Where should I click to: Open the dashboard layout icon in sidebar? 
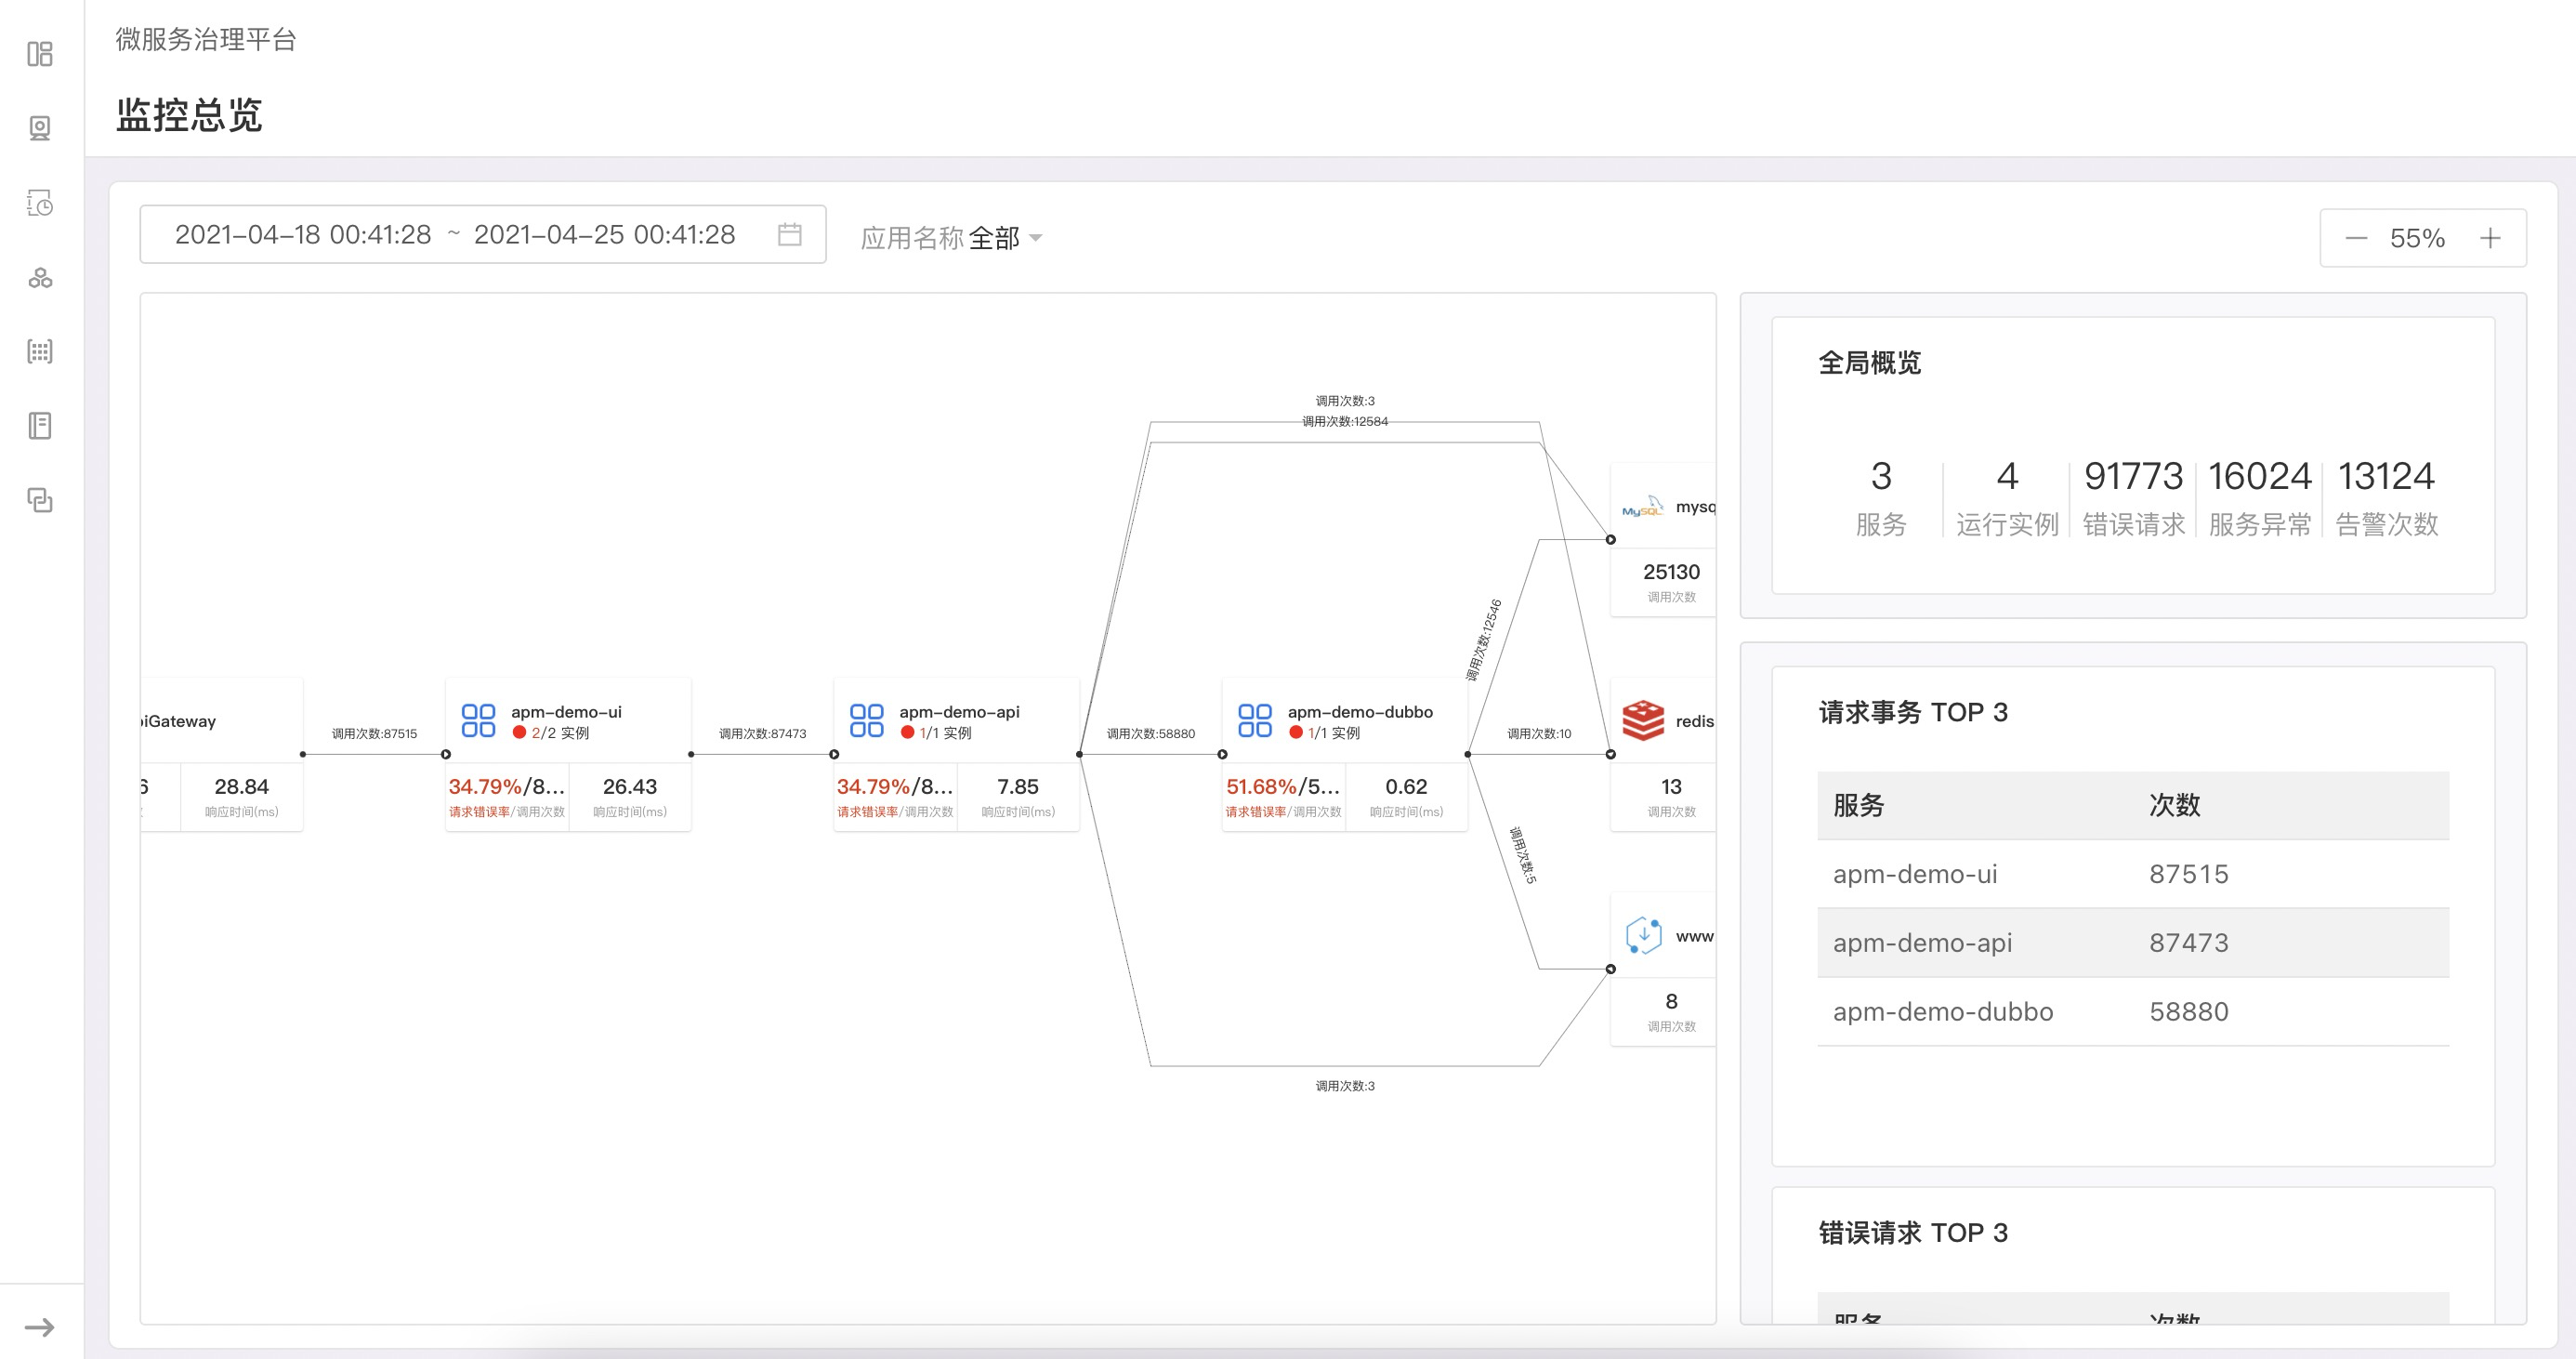[x=40, y=54]
